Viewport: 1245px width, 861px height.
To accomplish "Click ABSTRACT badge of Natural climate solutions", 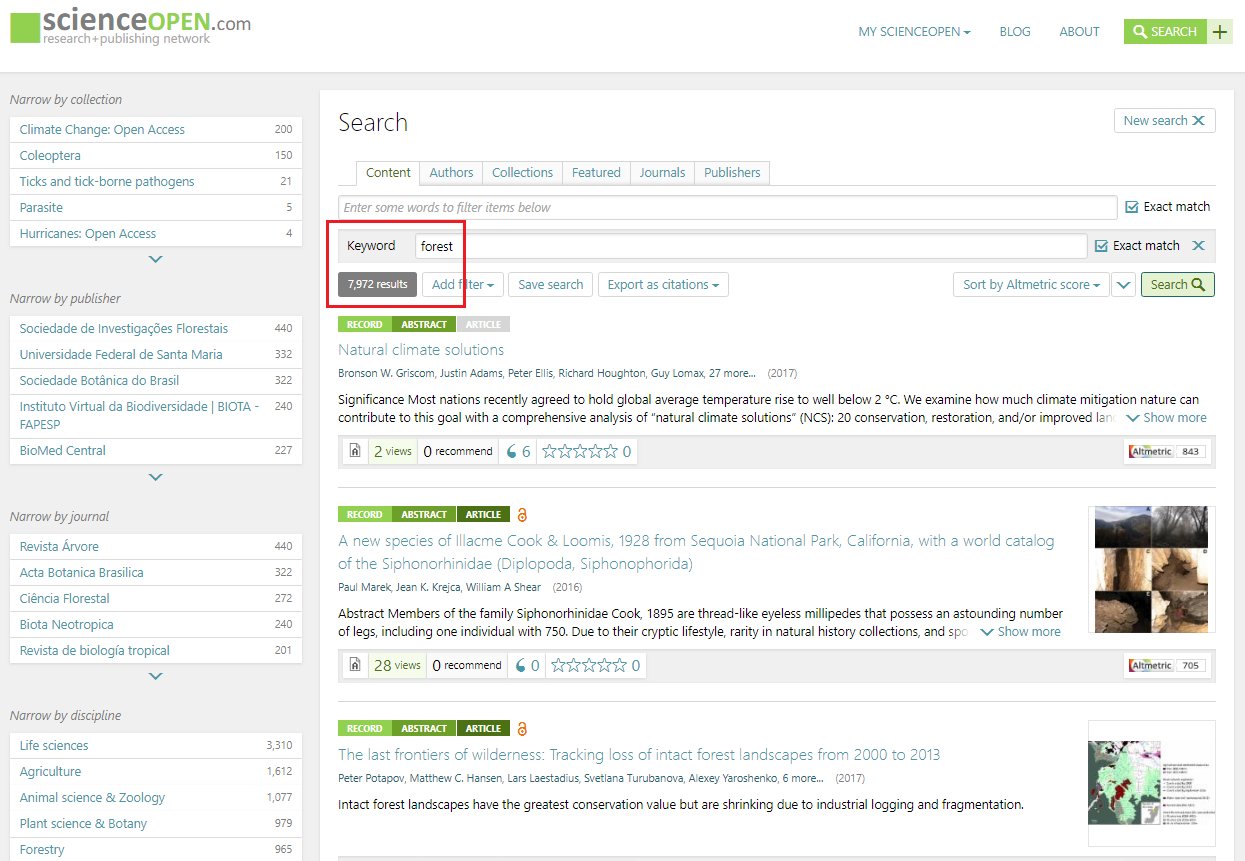I will click(x=424, y=324).
